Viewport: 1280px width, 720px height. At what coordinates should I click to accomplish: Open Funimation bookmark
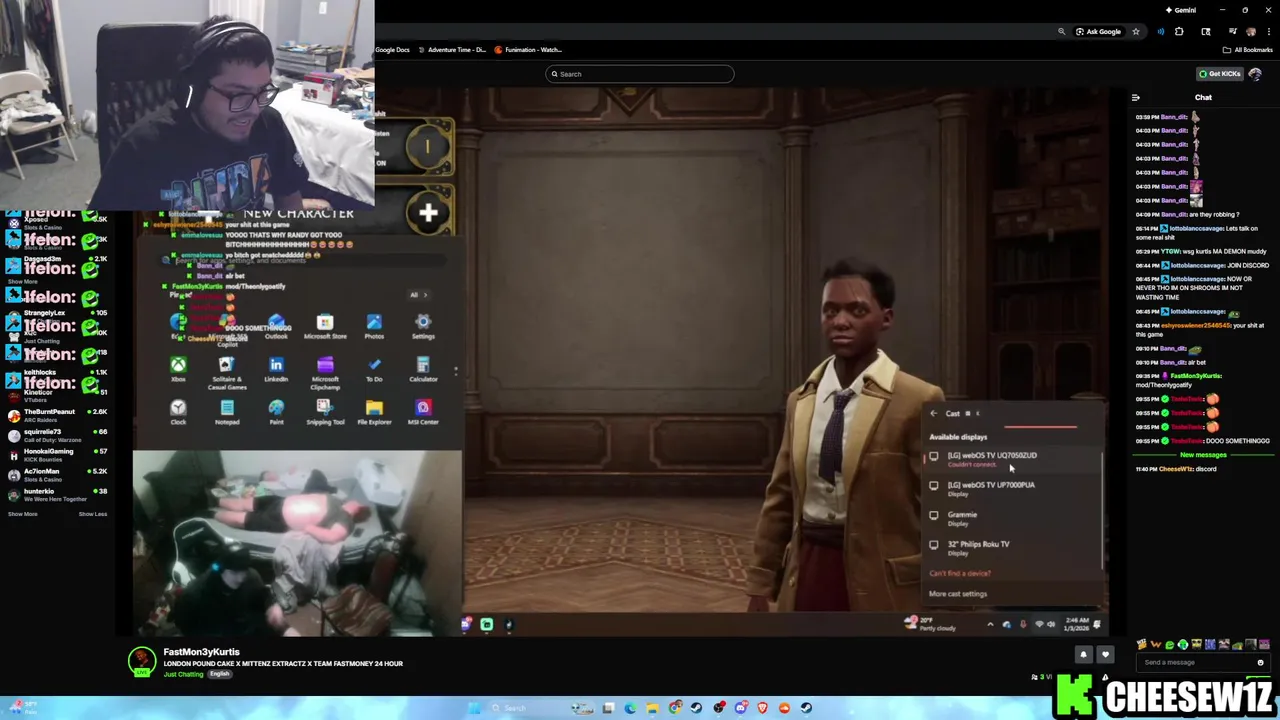[x=529, y=50]
